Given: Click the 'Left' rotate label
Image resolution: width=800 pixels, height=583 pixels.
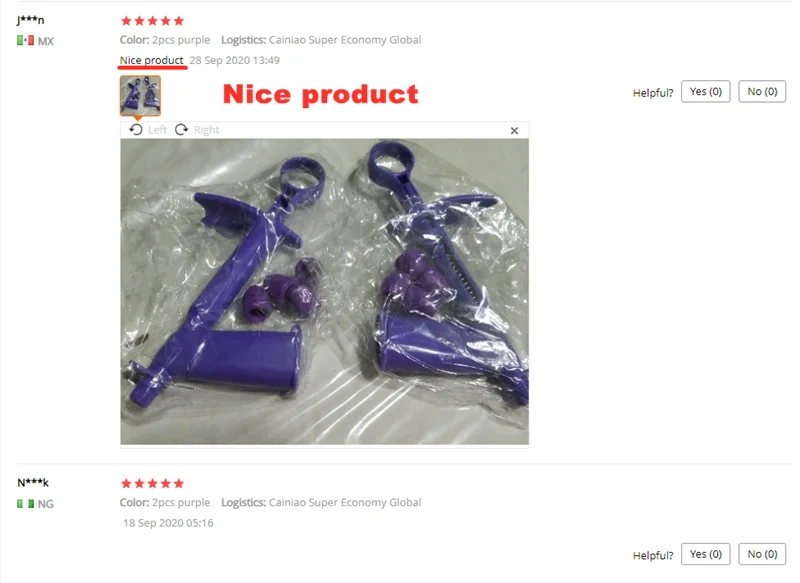Looking at the screenshot, I should 157,130.
